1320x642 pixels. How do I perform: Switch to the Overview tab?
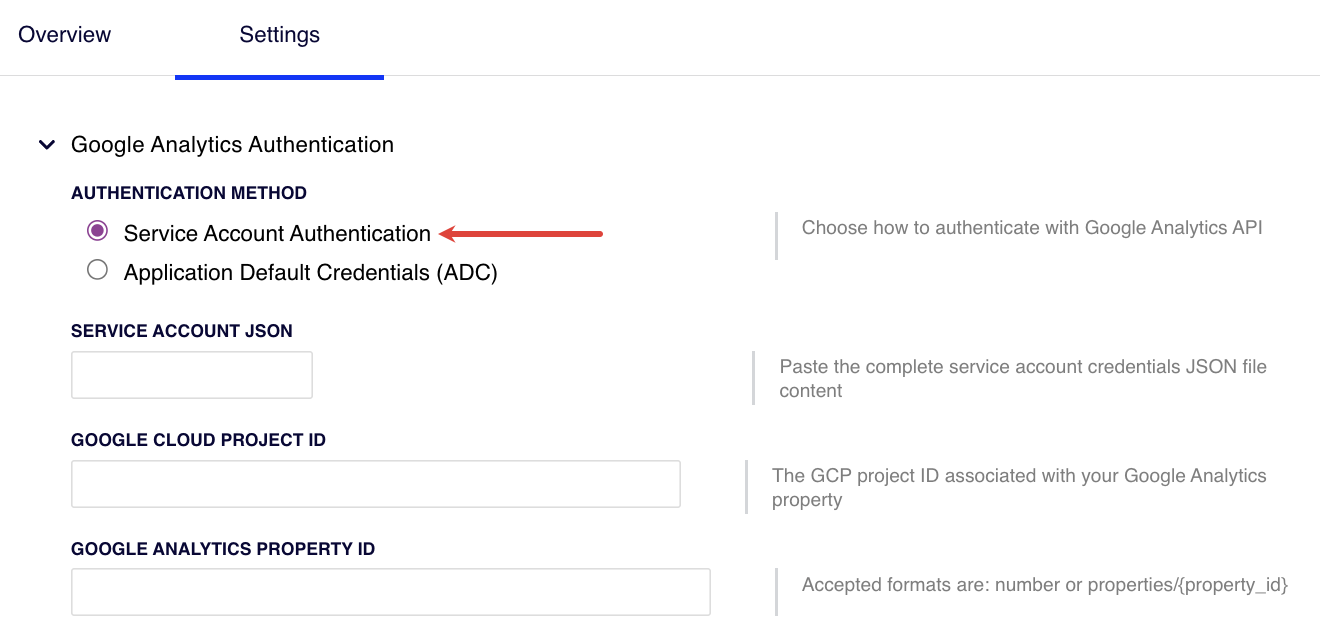pyautogui.click(x=64, y=34)
